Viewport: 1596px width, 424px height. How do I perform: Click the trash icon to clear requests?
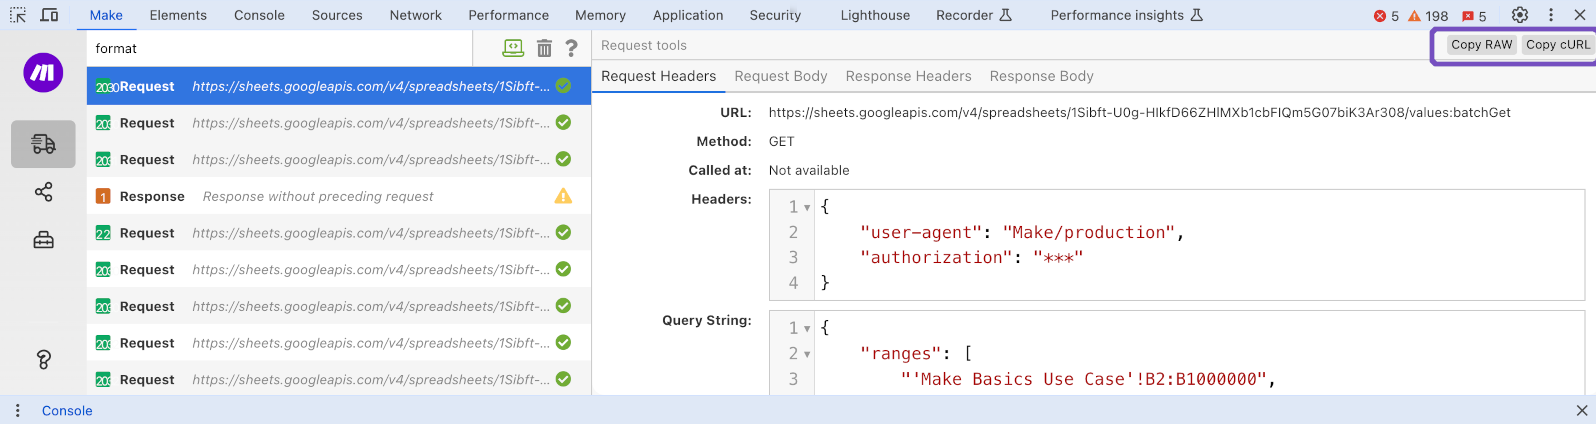pos(544,48)
